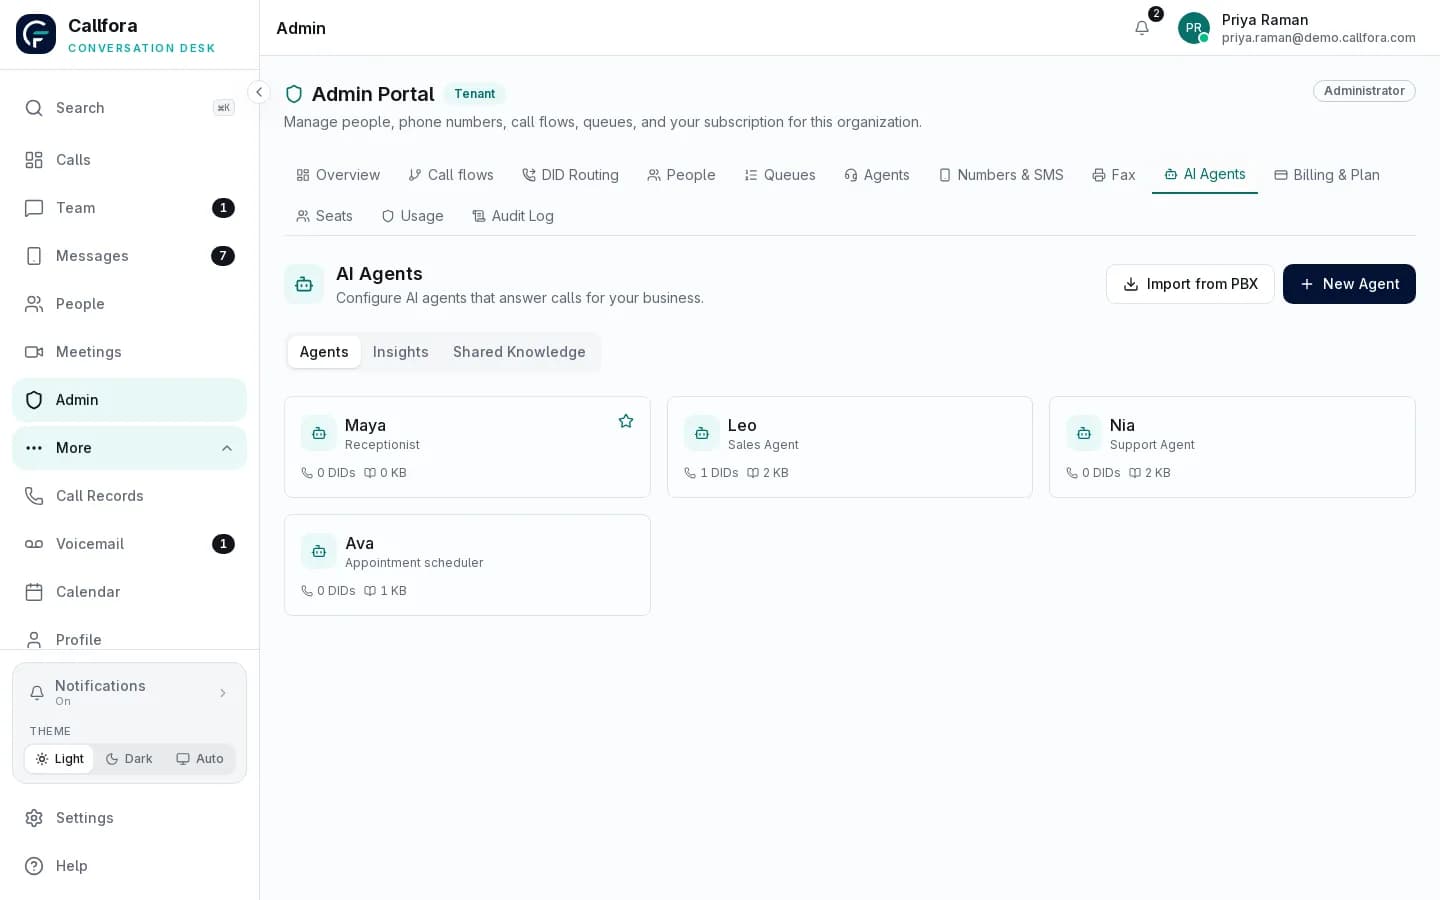Click the robot icon on Leo card
The height and width of the screenshot is (900, 1440).
point(702,433)
